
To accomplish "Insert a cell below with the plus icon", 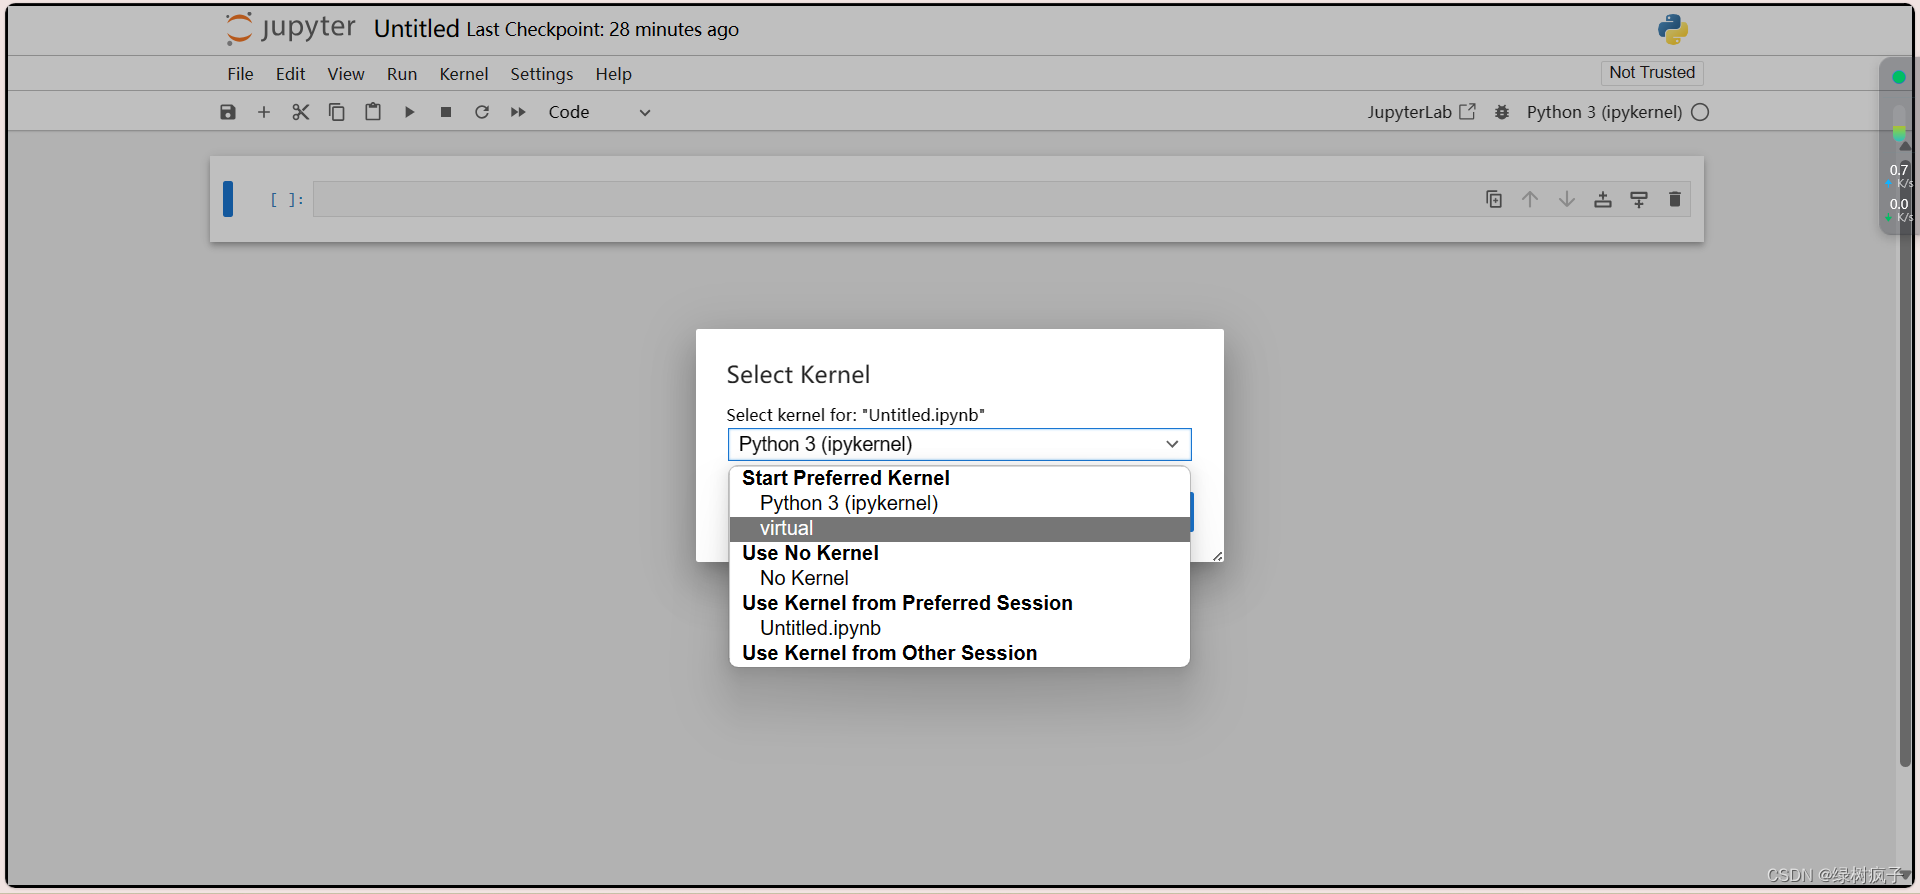I will click(x=264, y=112).
